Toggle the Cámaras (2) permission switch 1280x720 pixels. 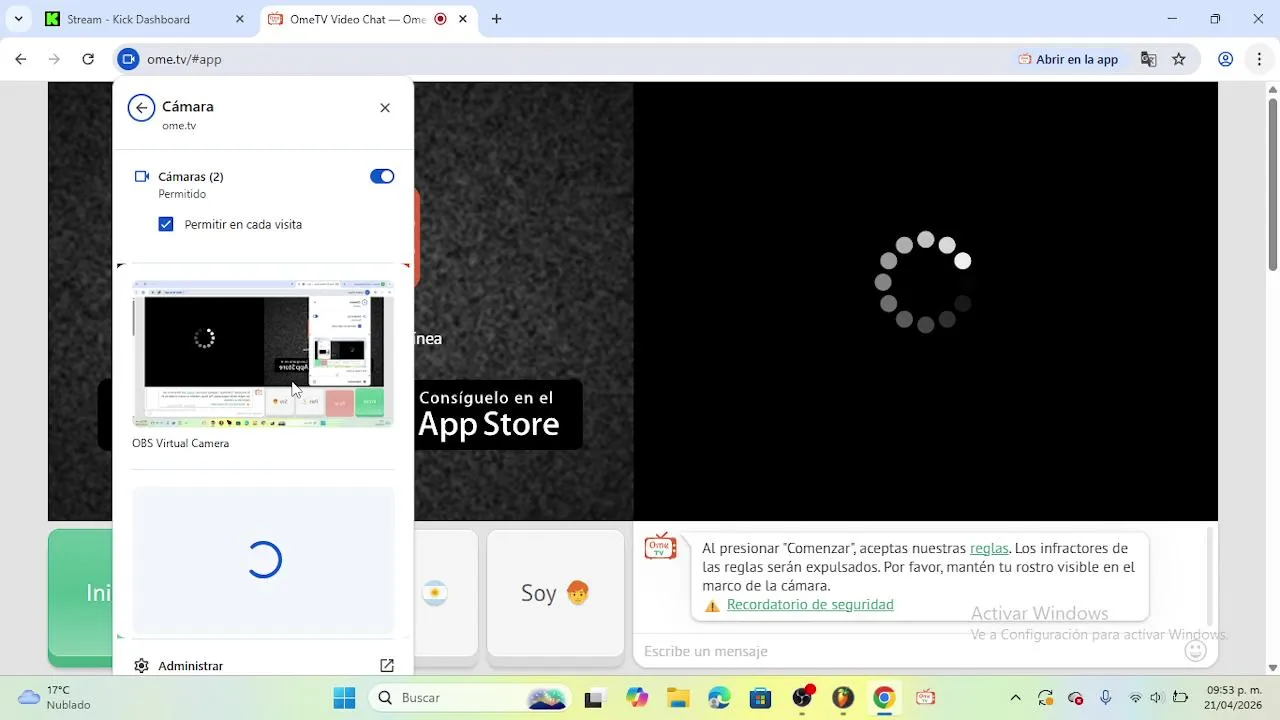pyautogui.click(x=382, y=177)
